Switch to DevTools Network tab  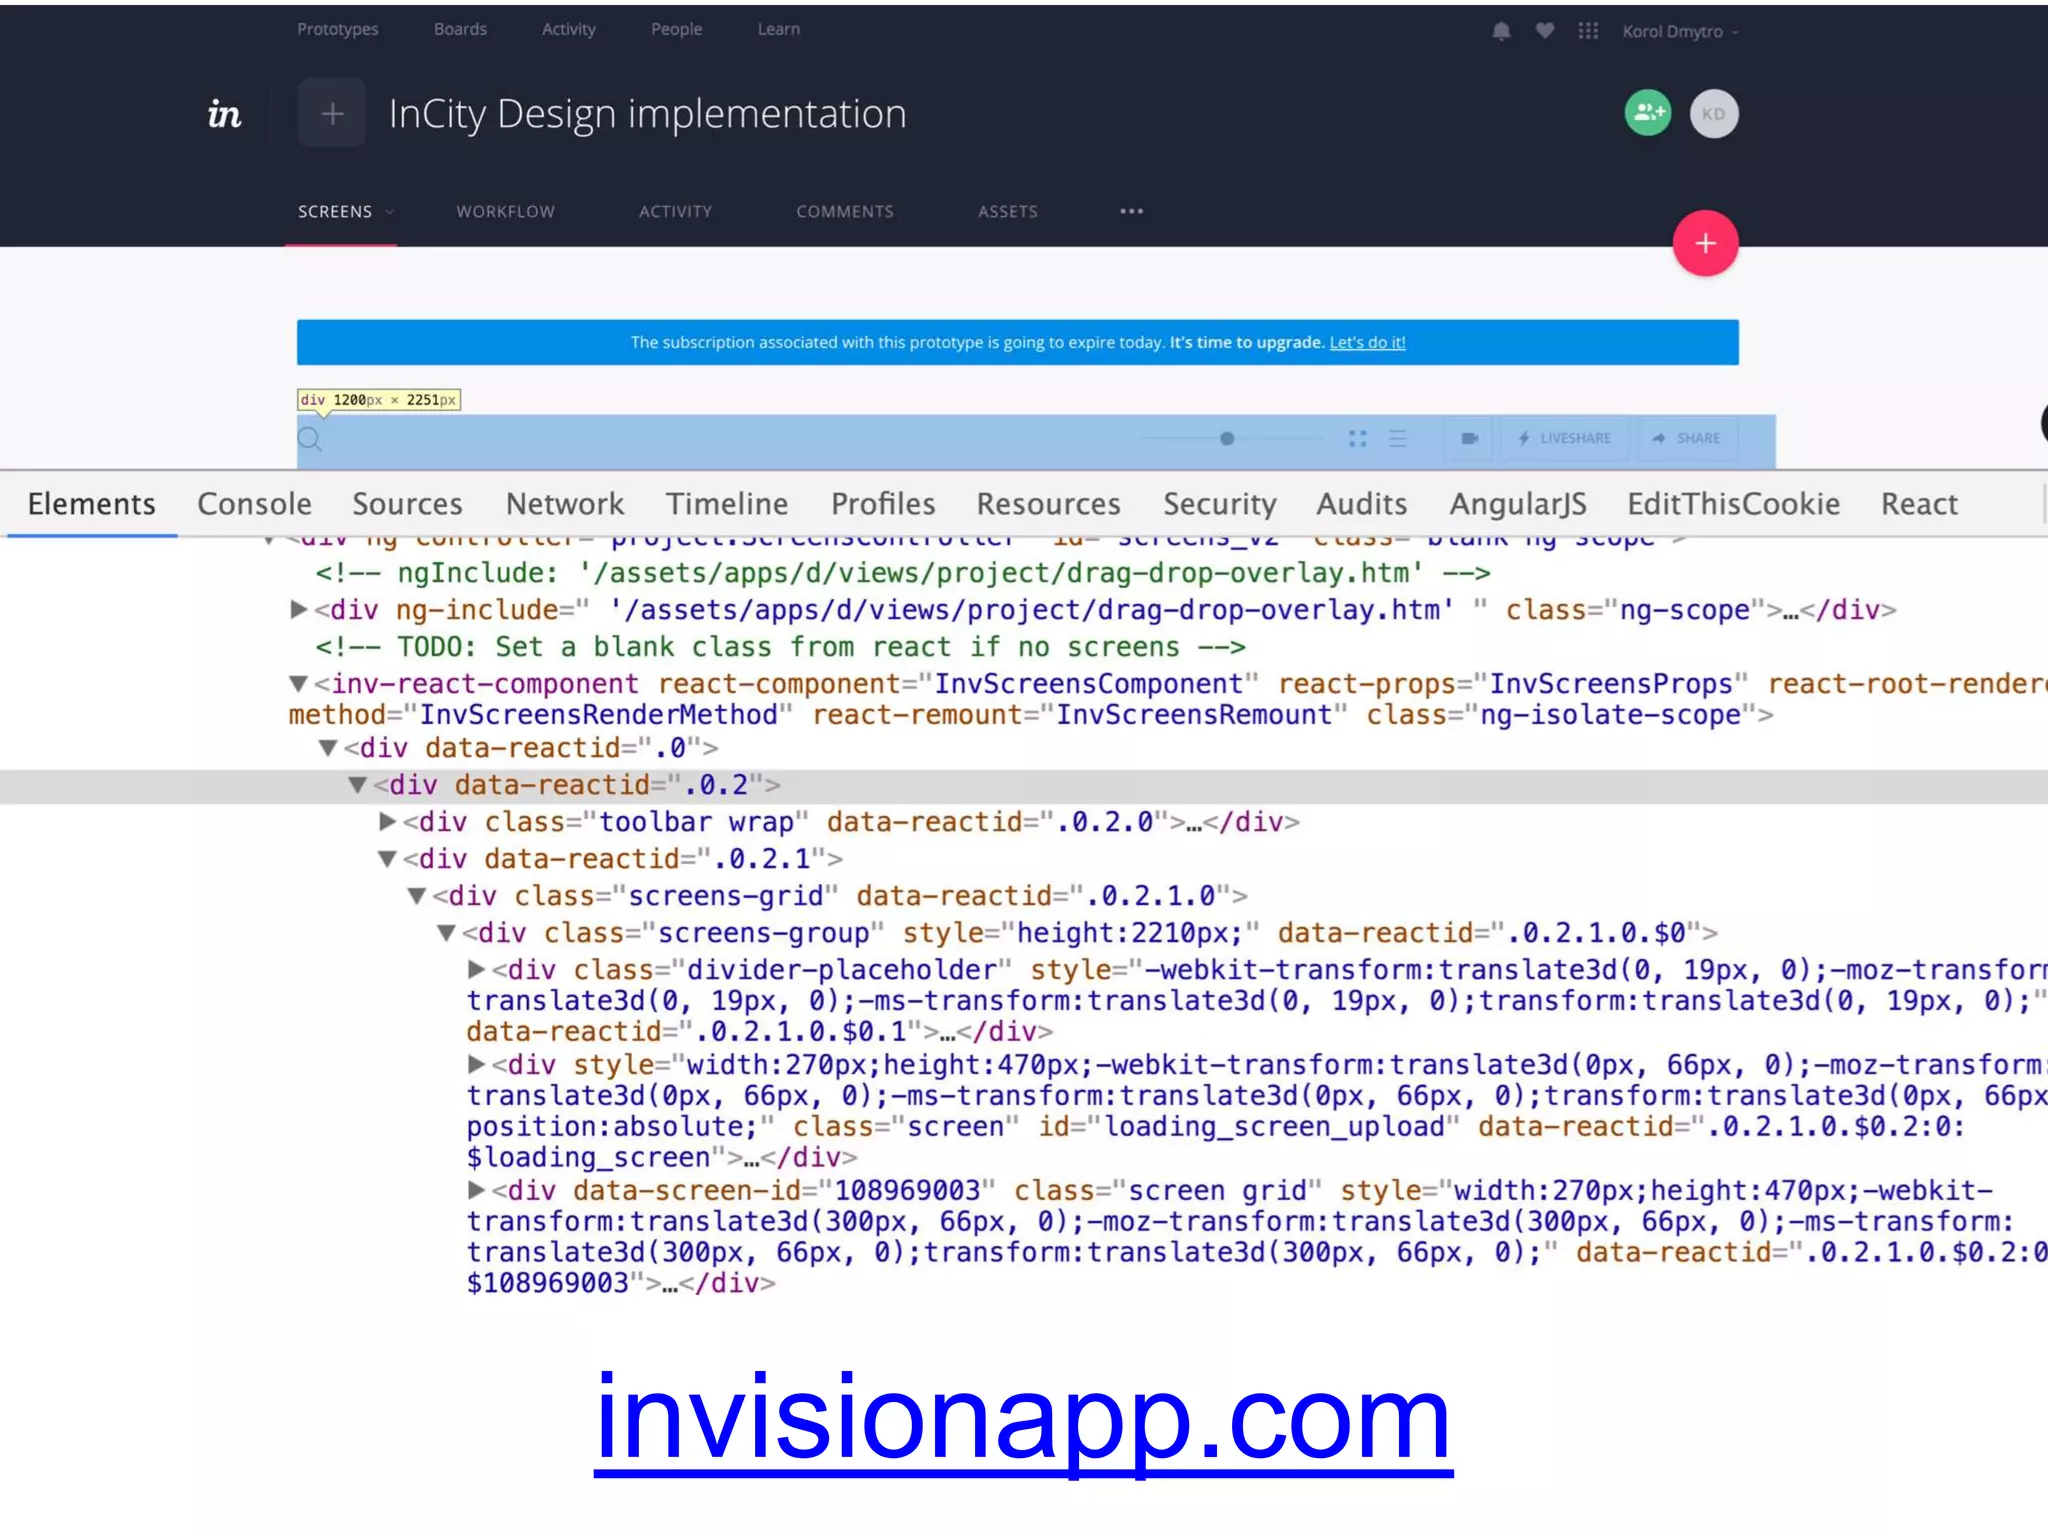(x=564, y=504)
